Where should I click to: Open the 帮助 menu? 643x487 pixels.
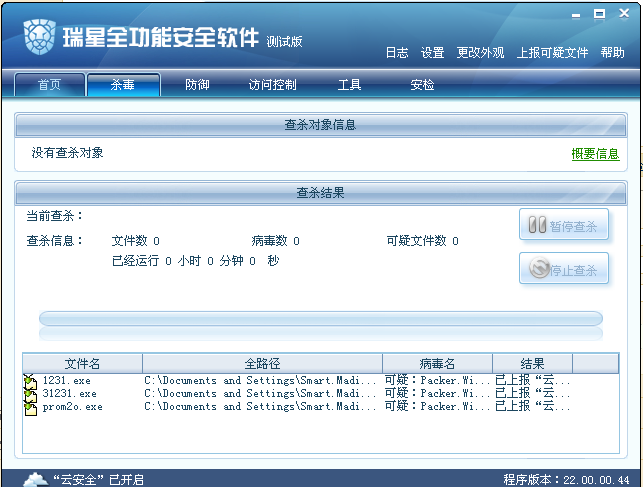click(613, 52)
